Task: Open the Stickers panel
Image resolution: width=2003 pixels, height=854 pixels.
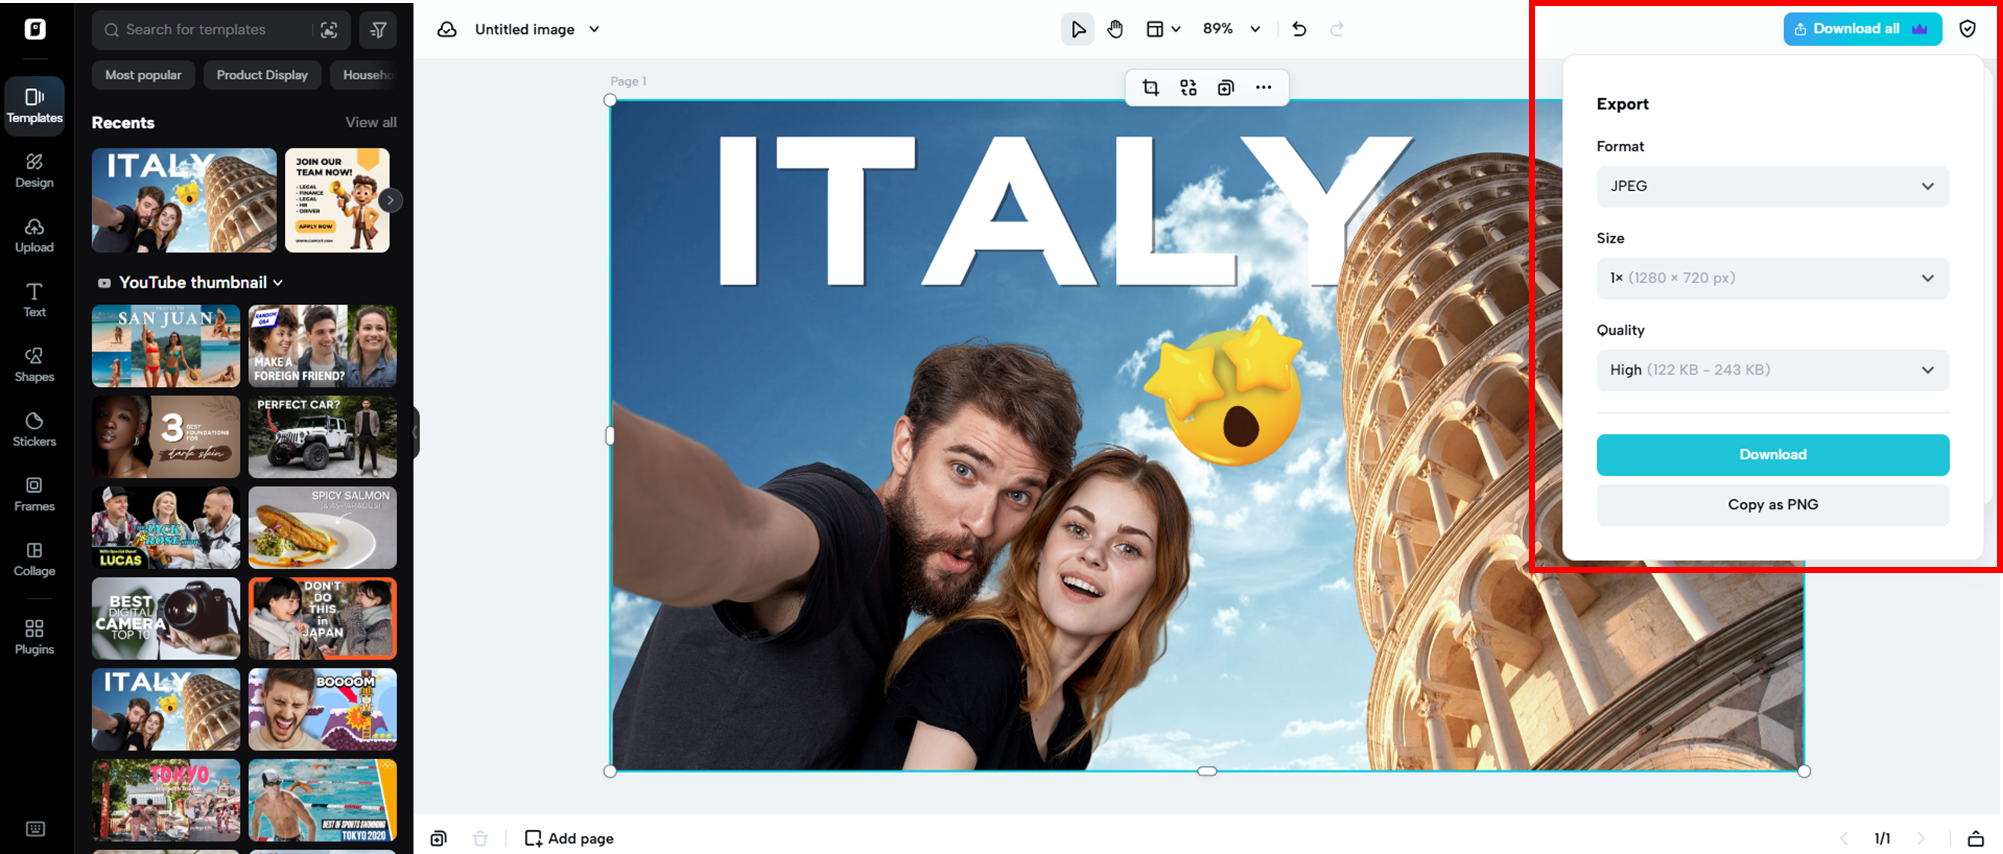Action: 34,429
